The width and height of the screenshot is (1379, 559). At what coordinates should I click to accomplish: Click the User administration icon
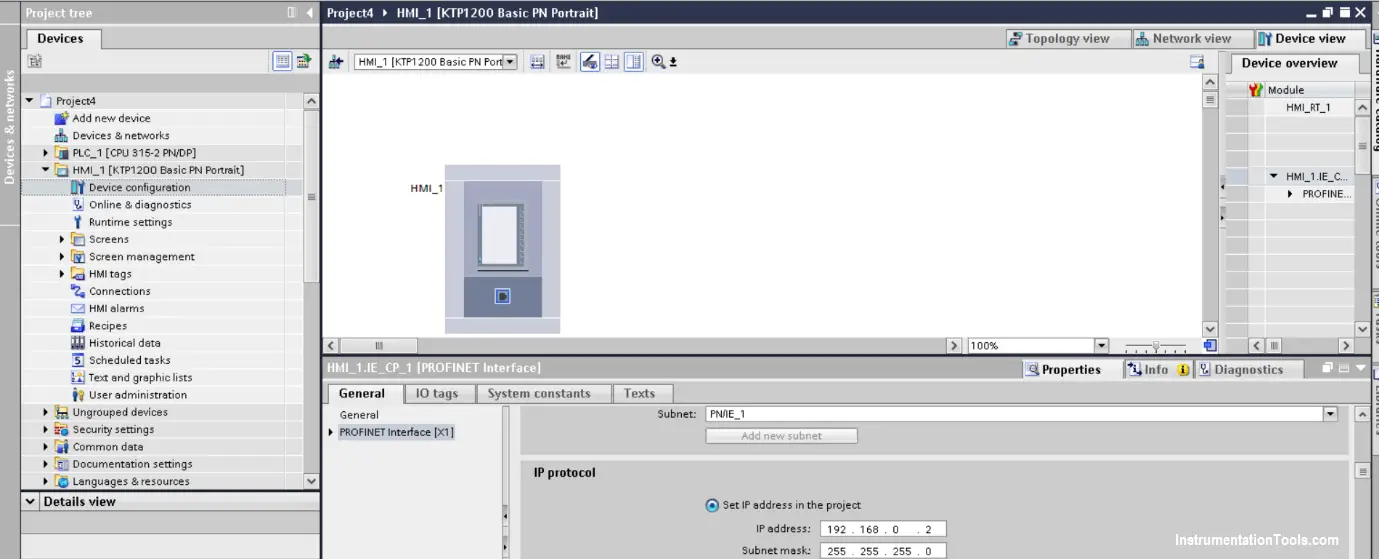(78, 394)
